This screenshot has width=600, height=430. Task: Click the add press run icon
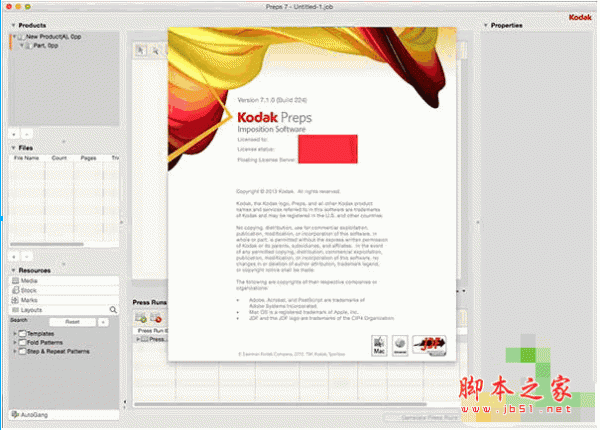(141, 318)
